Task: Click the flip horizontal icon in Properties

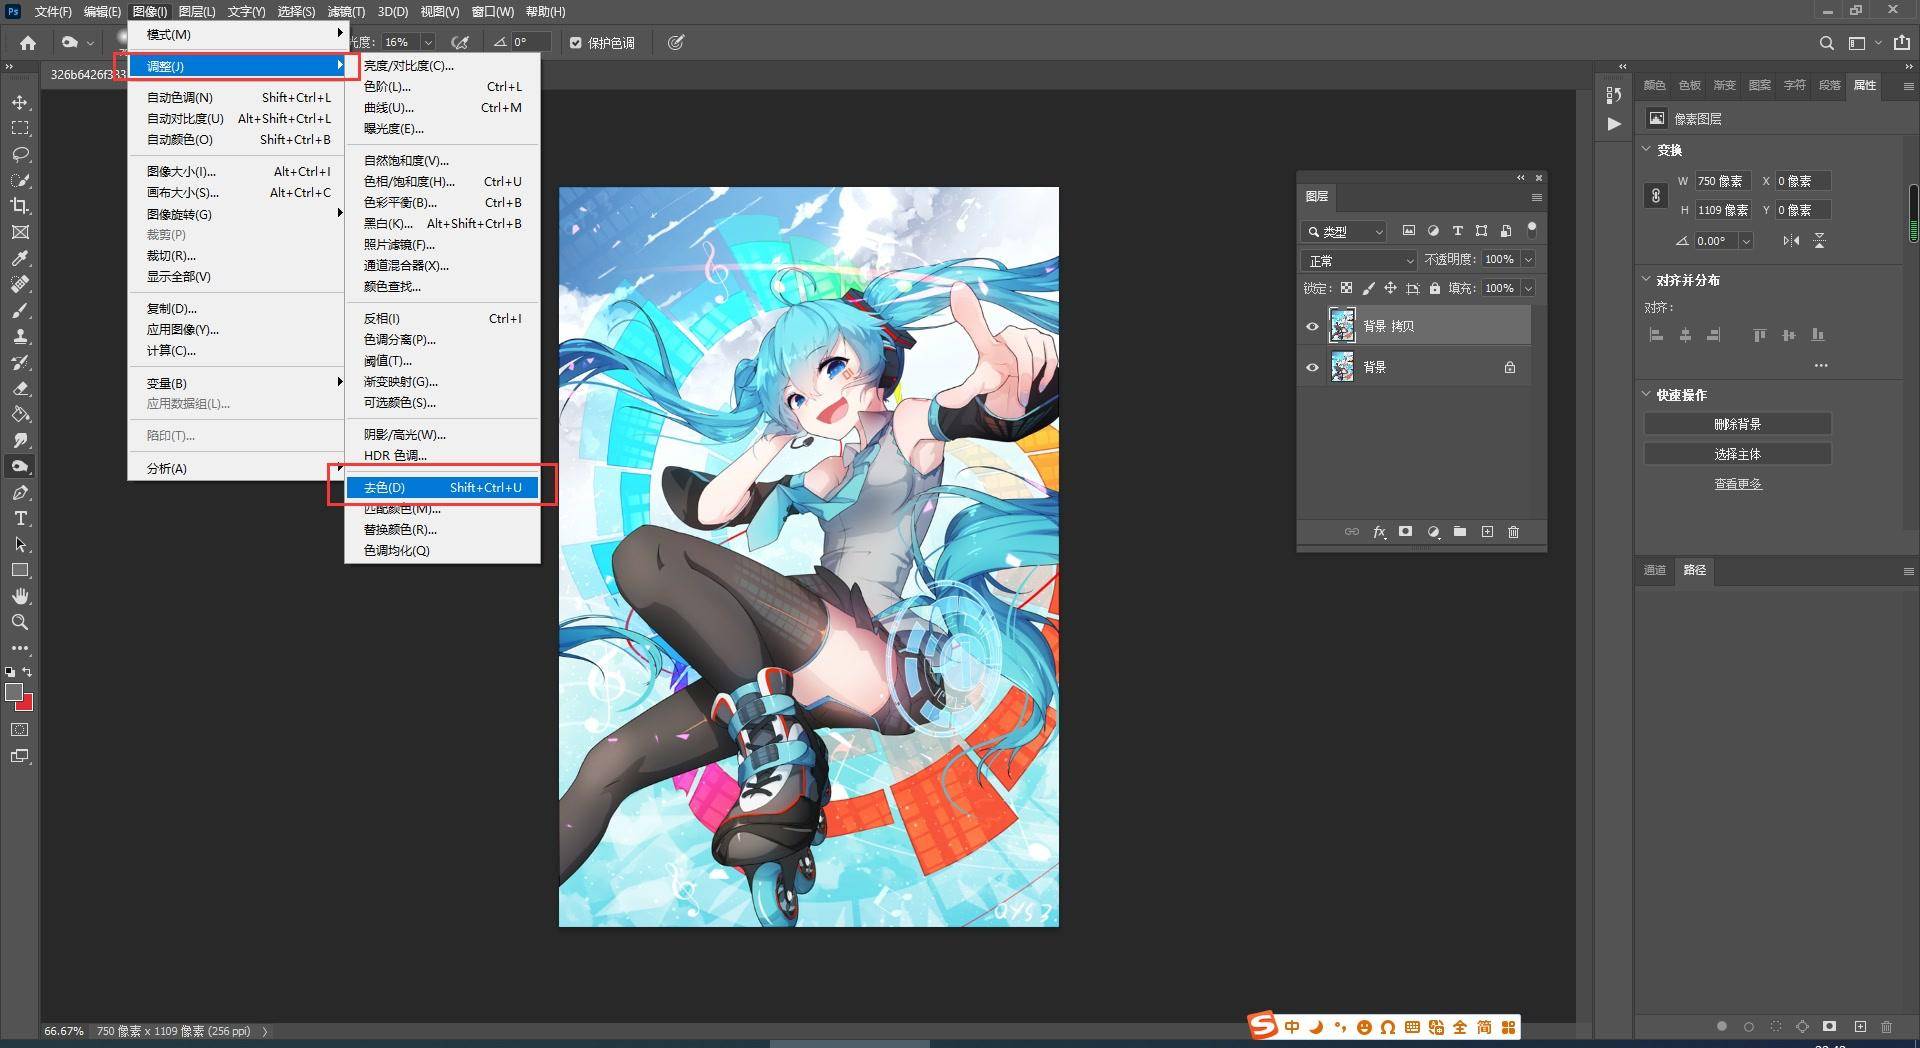Action: (1791, 240)
